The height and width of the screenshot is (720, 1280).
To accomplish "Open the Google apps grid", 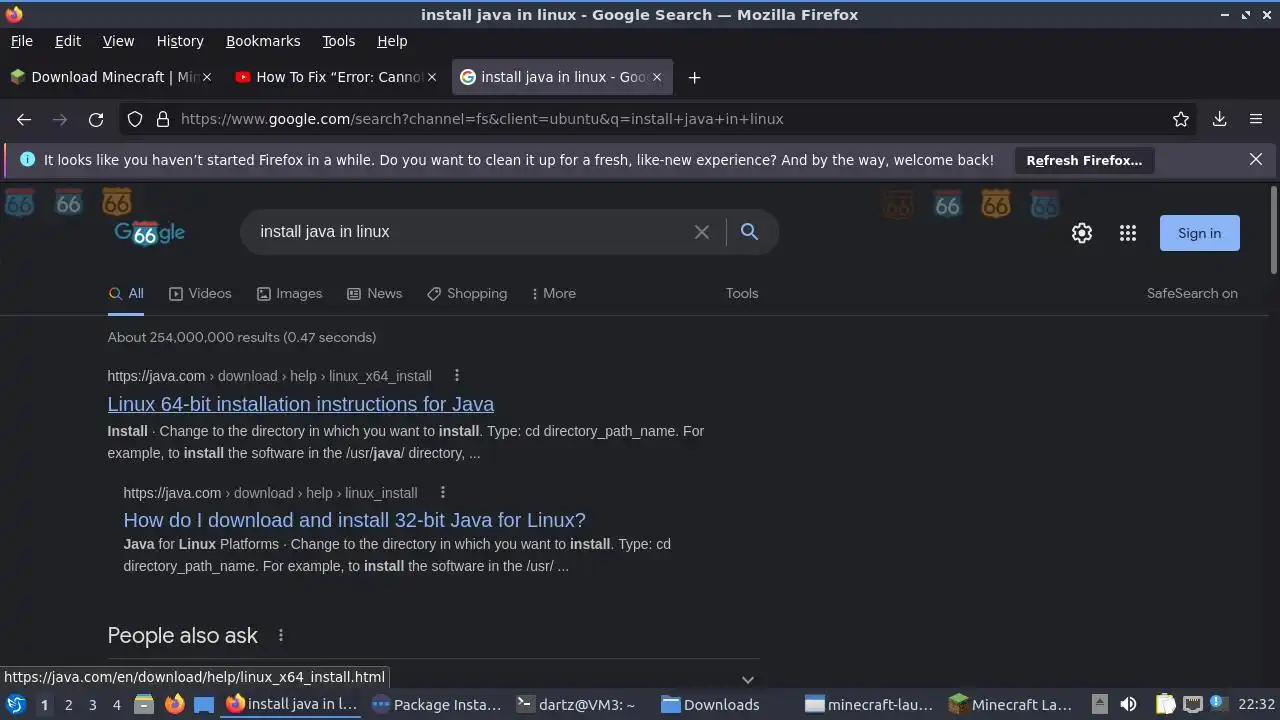I will (x=1128, y=233).
